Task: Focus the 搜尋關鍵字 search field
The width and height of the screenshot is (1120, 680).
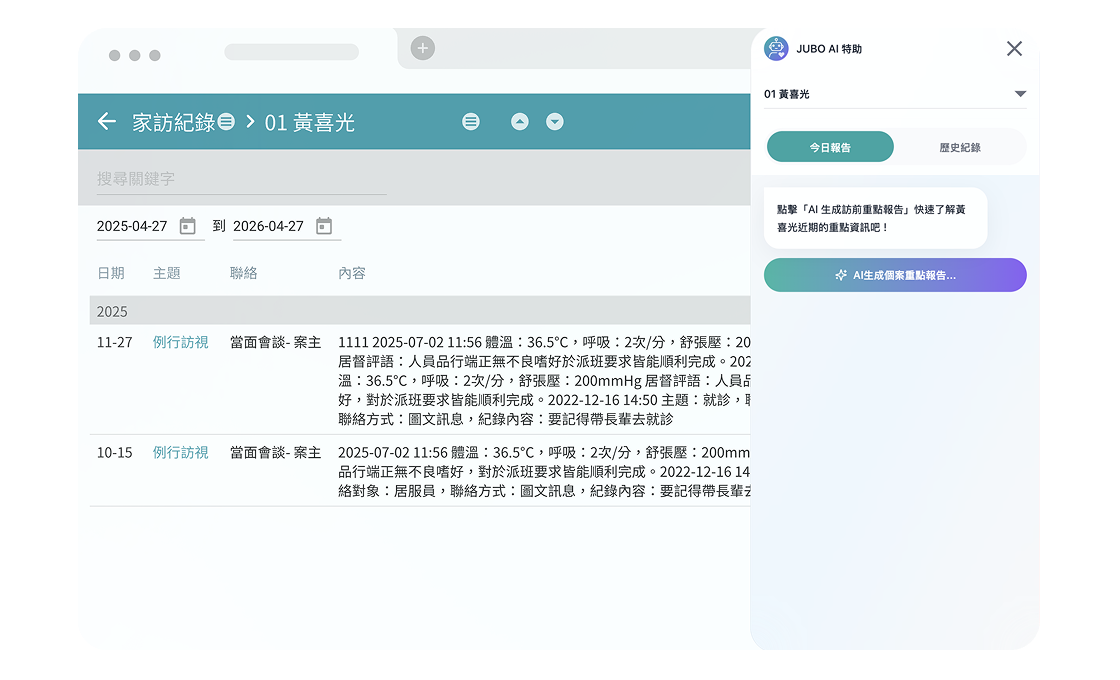Action: click(241, 179)
